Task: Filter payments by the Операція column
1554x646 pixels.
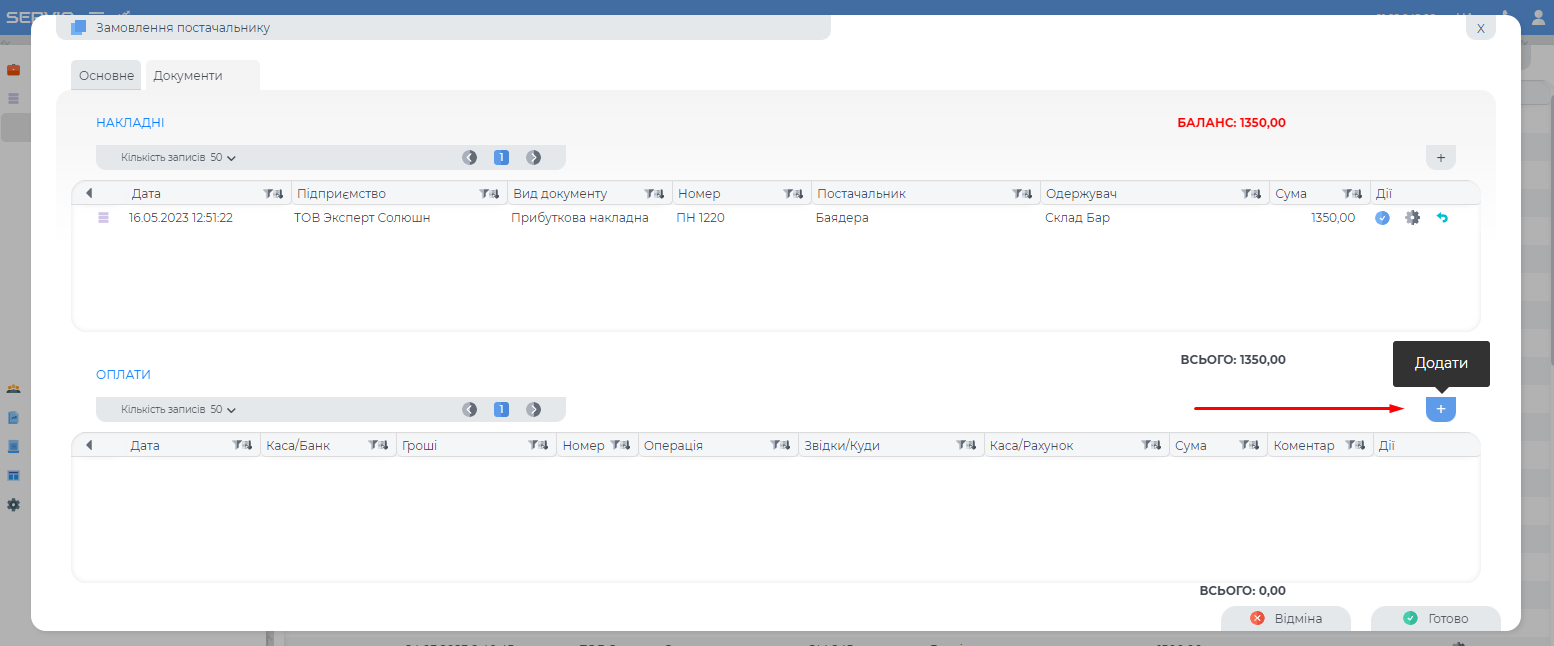Action: tap(779, 446)
